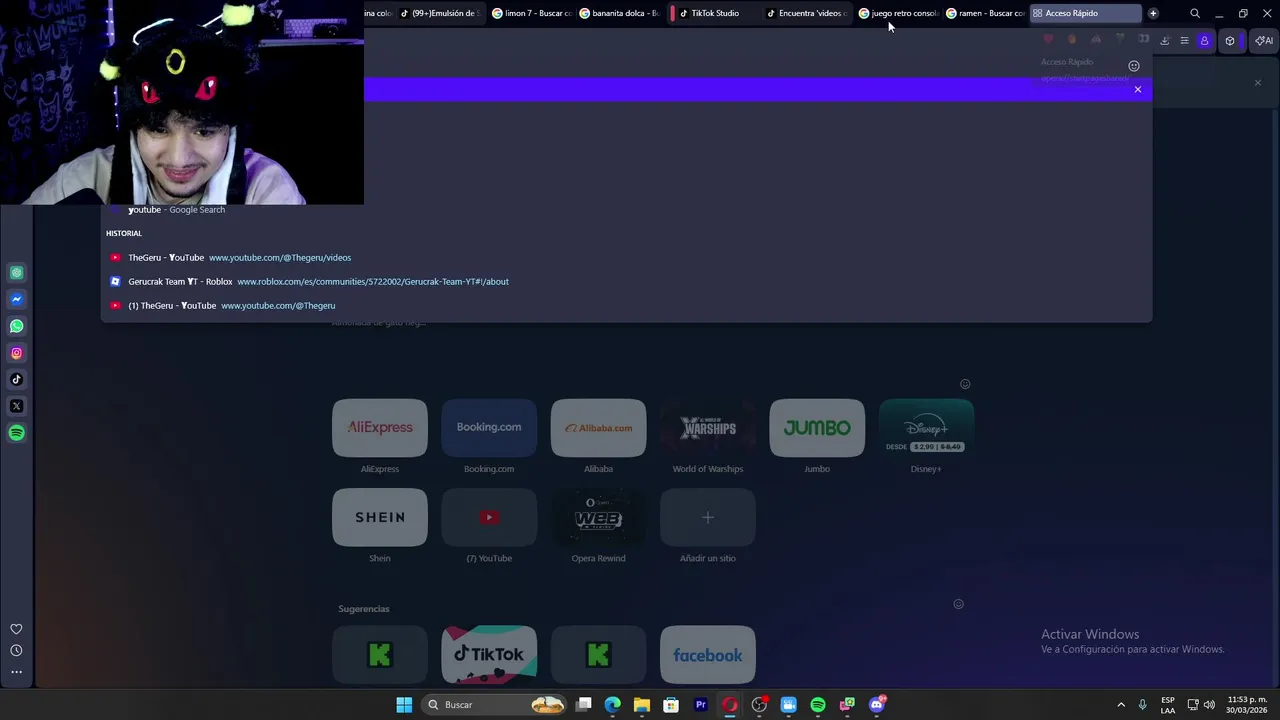This screenshot has width=1280, height=720.
Task: Open the volume control in tray
Action: (x=1209, y=705)
